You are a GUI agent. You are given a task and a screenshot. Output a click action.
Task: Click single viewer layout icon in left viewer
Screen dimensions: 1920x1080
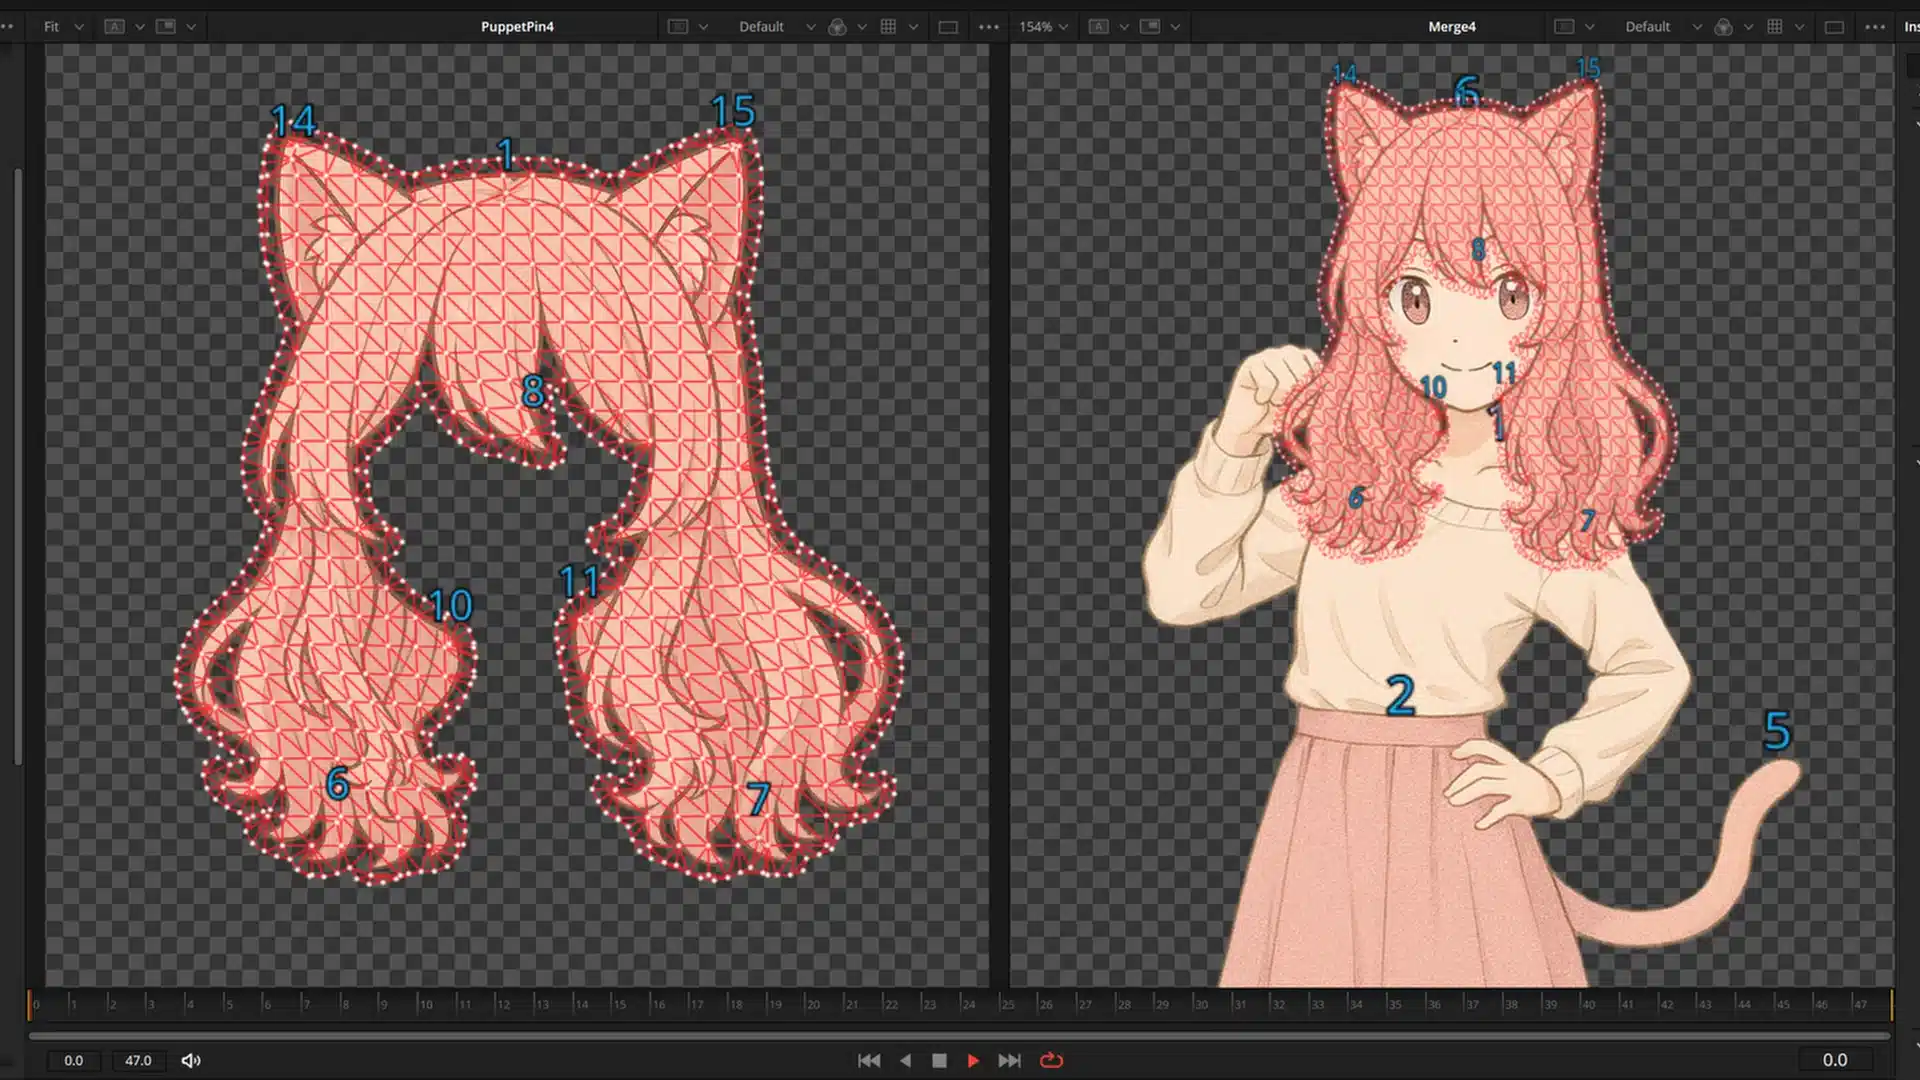click(x=948, y=27)
